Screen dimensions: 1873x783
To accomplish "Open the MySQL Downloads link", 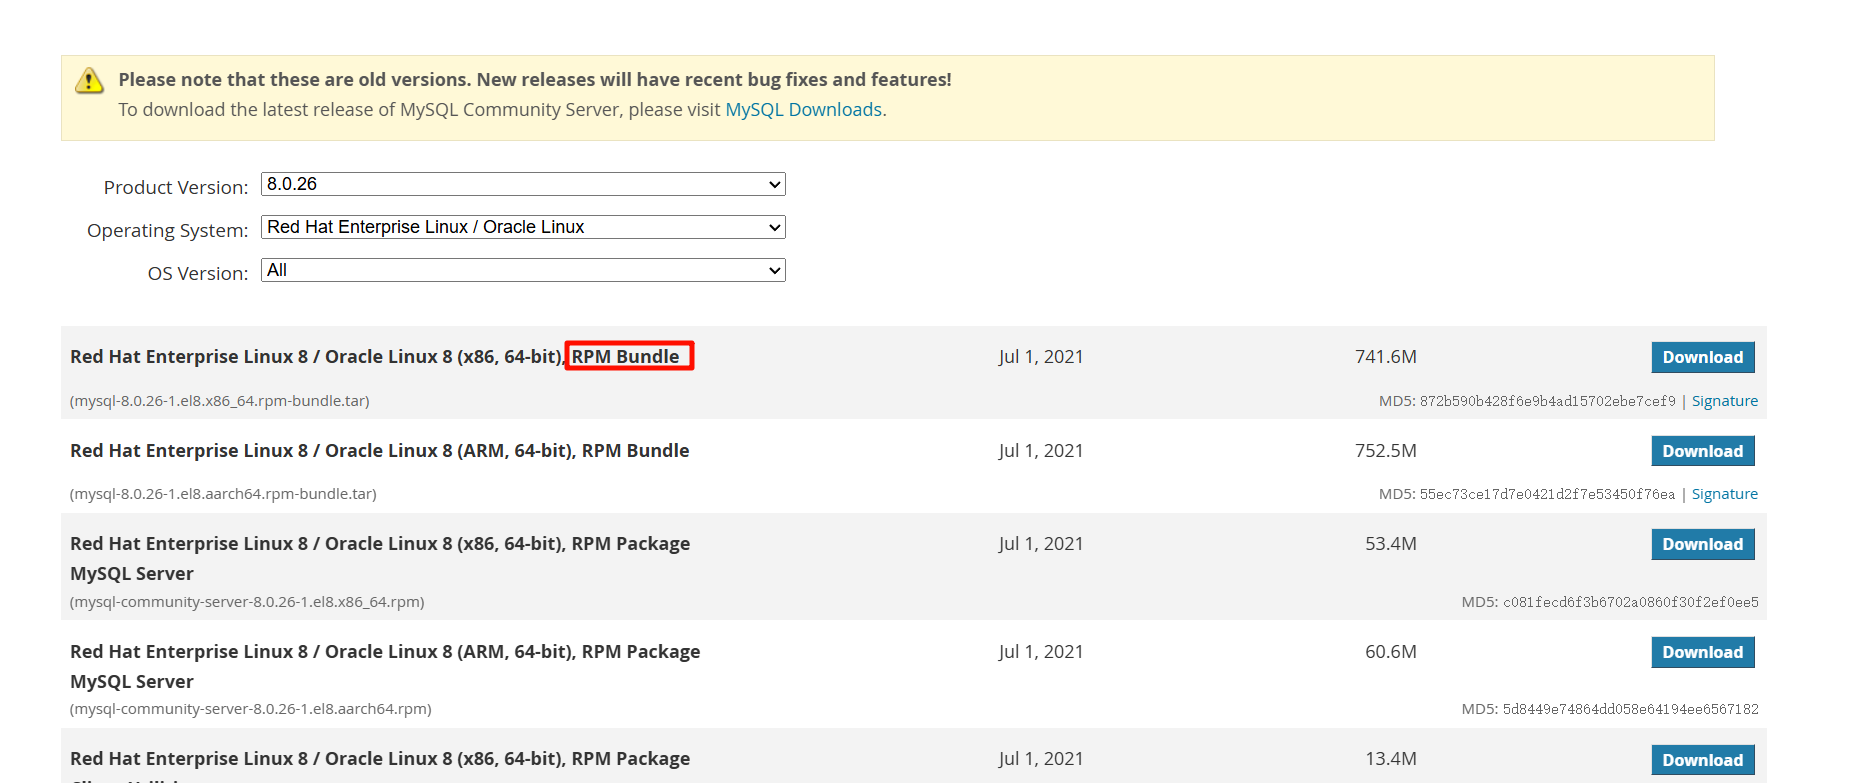I will pos(803,110).
